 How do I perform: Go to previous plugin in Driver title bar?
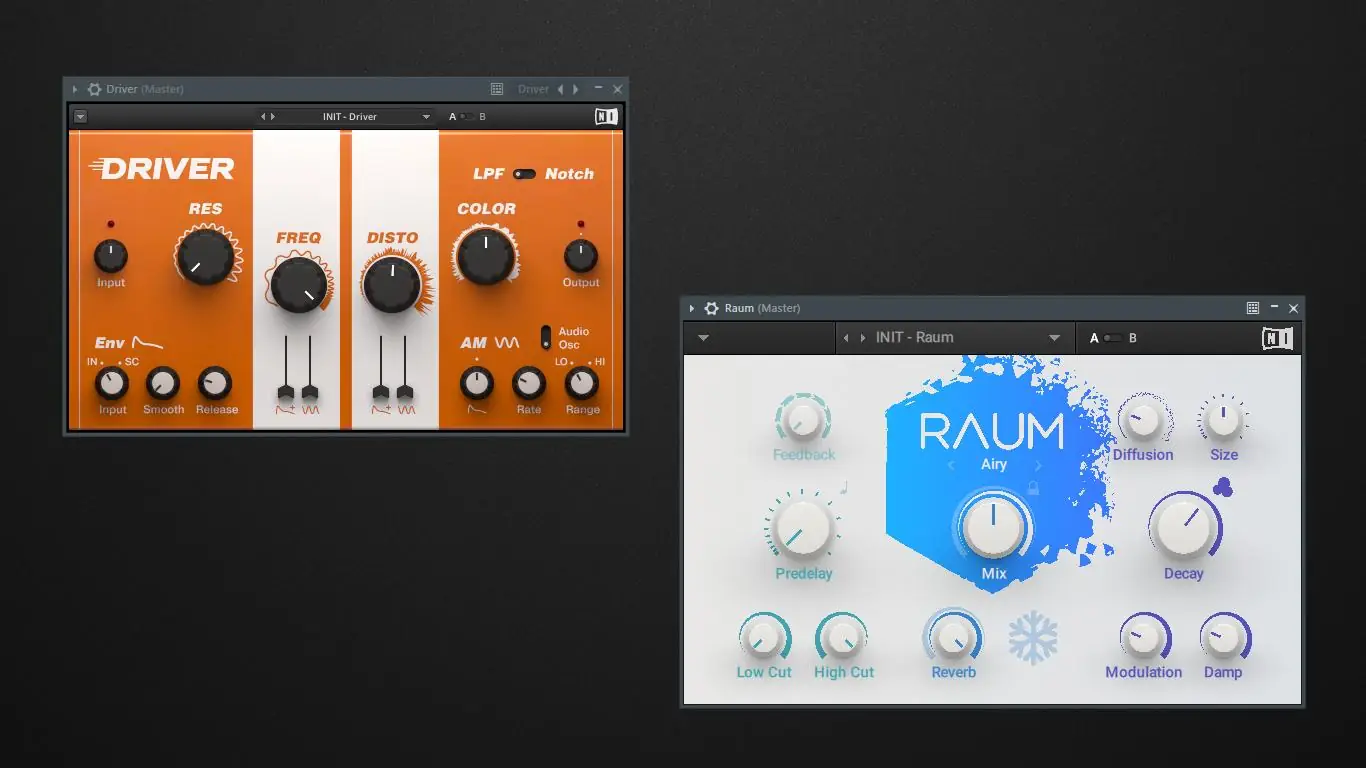click(560, 89)
